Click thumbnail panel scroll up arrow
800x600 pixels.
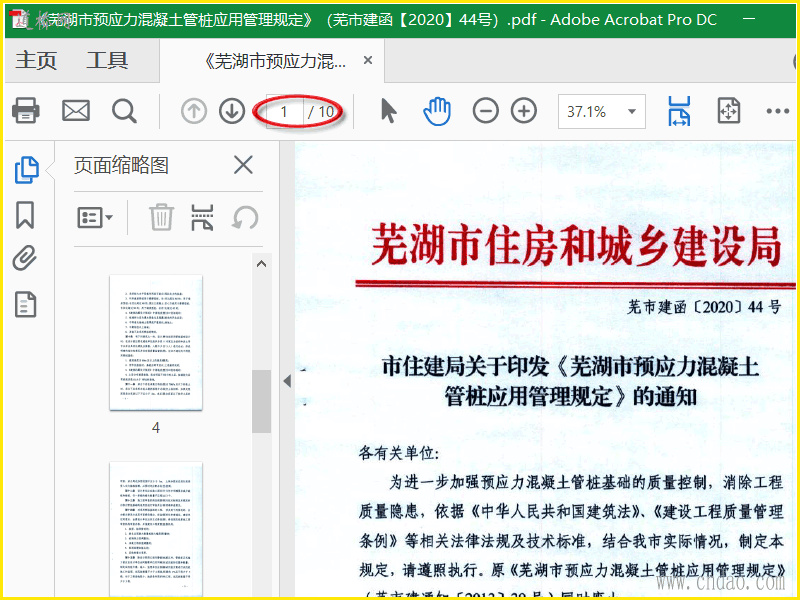tap(262, 264)
